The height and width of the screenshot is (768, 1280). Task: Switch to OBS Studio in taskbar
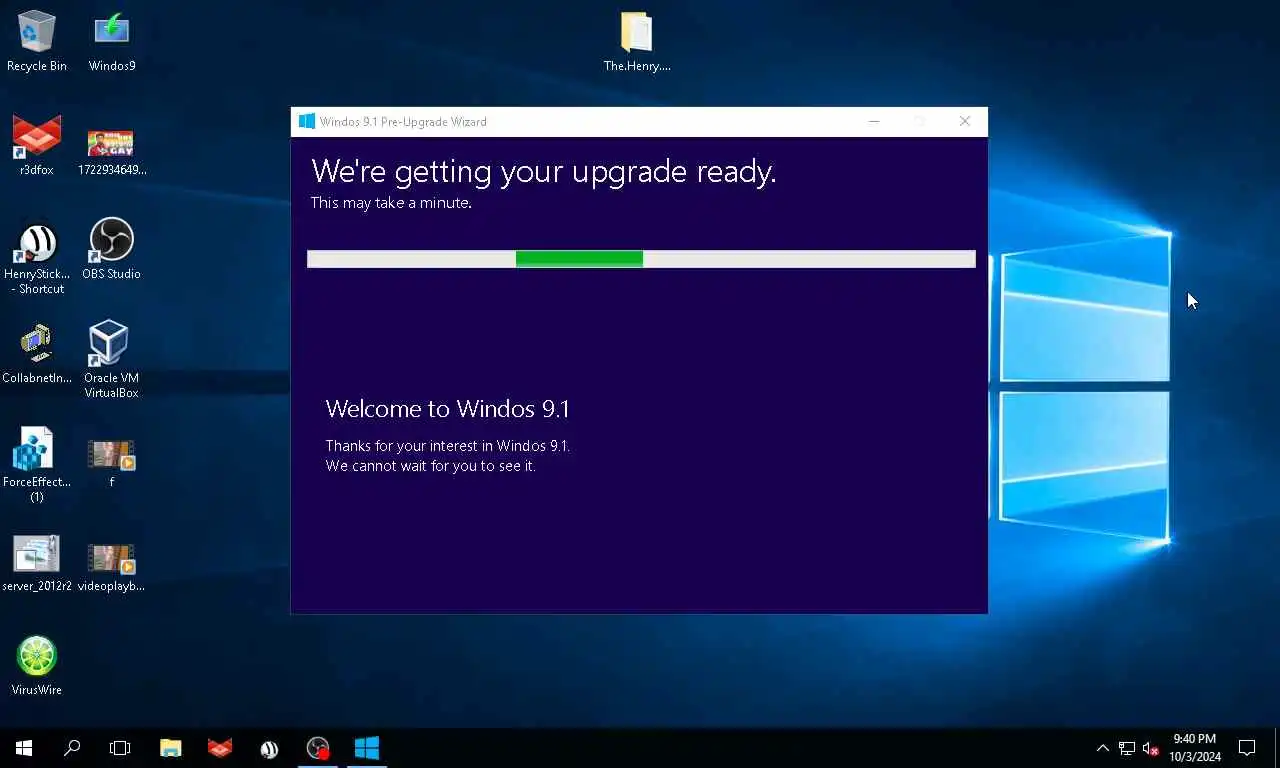coord(318,748)
